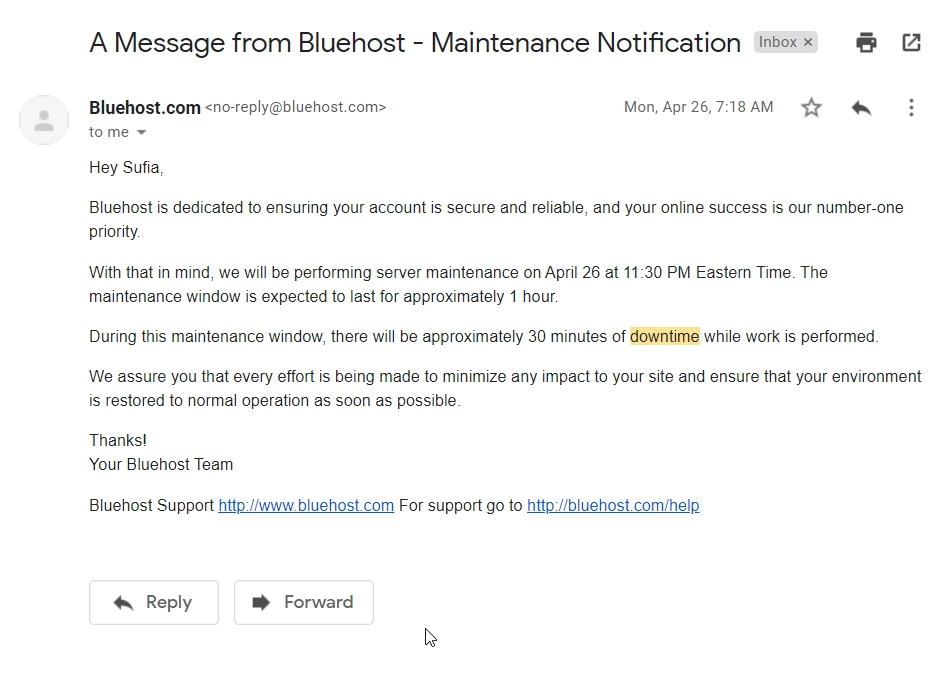The height and width of the screenshot is (695, 942).
Task: Click the no-reply@bluehost.com address
Action: click(296, 108)
